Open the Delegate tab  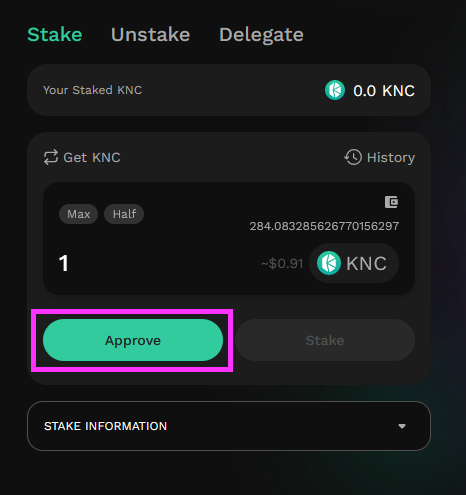pos(261,35)
